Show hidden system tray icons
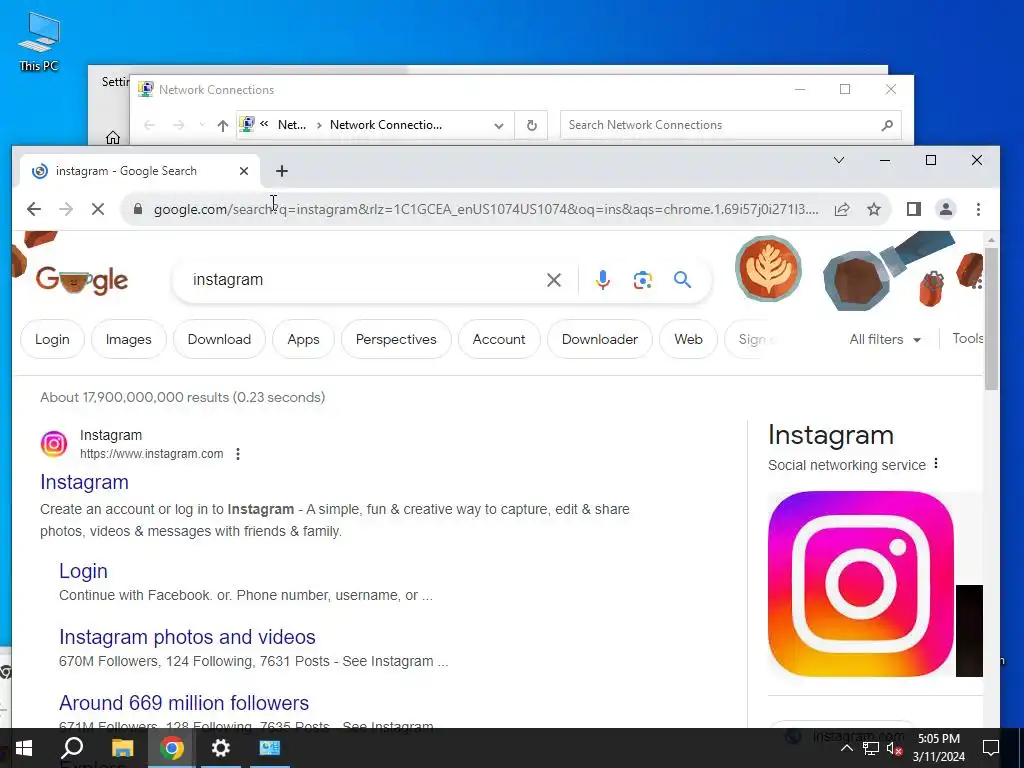This screenshot has height=768, width=1024. click(x=846, y=748)
